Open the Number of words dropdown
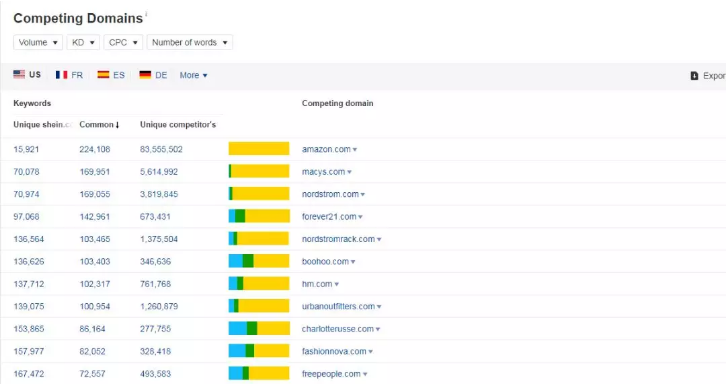Image resolution: width=726 pixels, height=389 pixels. 190,42
